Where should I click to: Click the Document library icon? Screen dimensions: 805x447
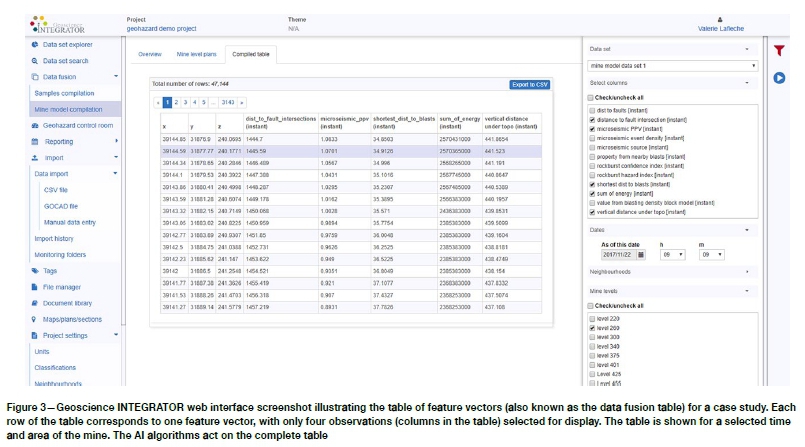[x=35, y=303]
